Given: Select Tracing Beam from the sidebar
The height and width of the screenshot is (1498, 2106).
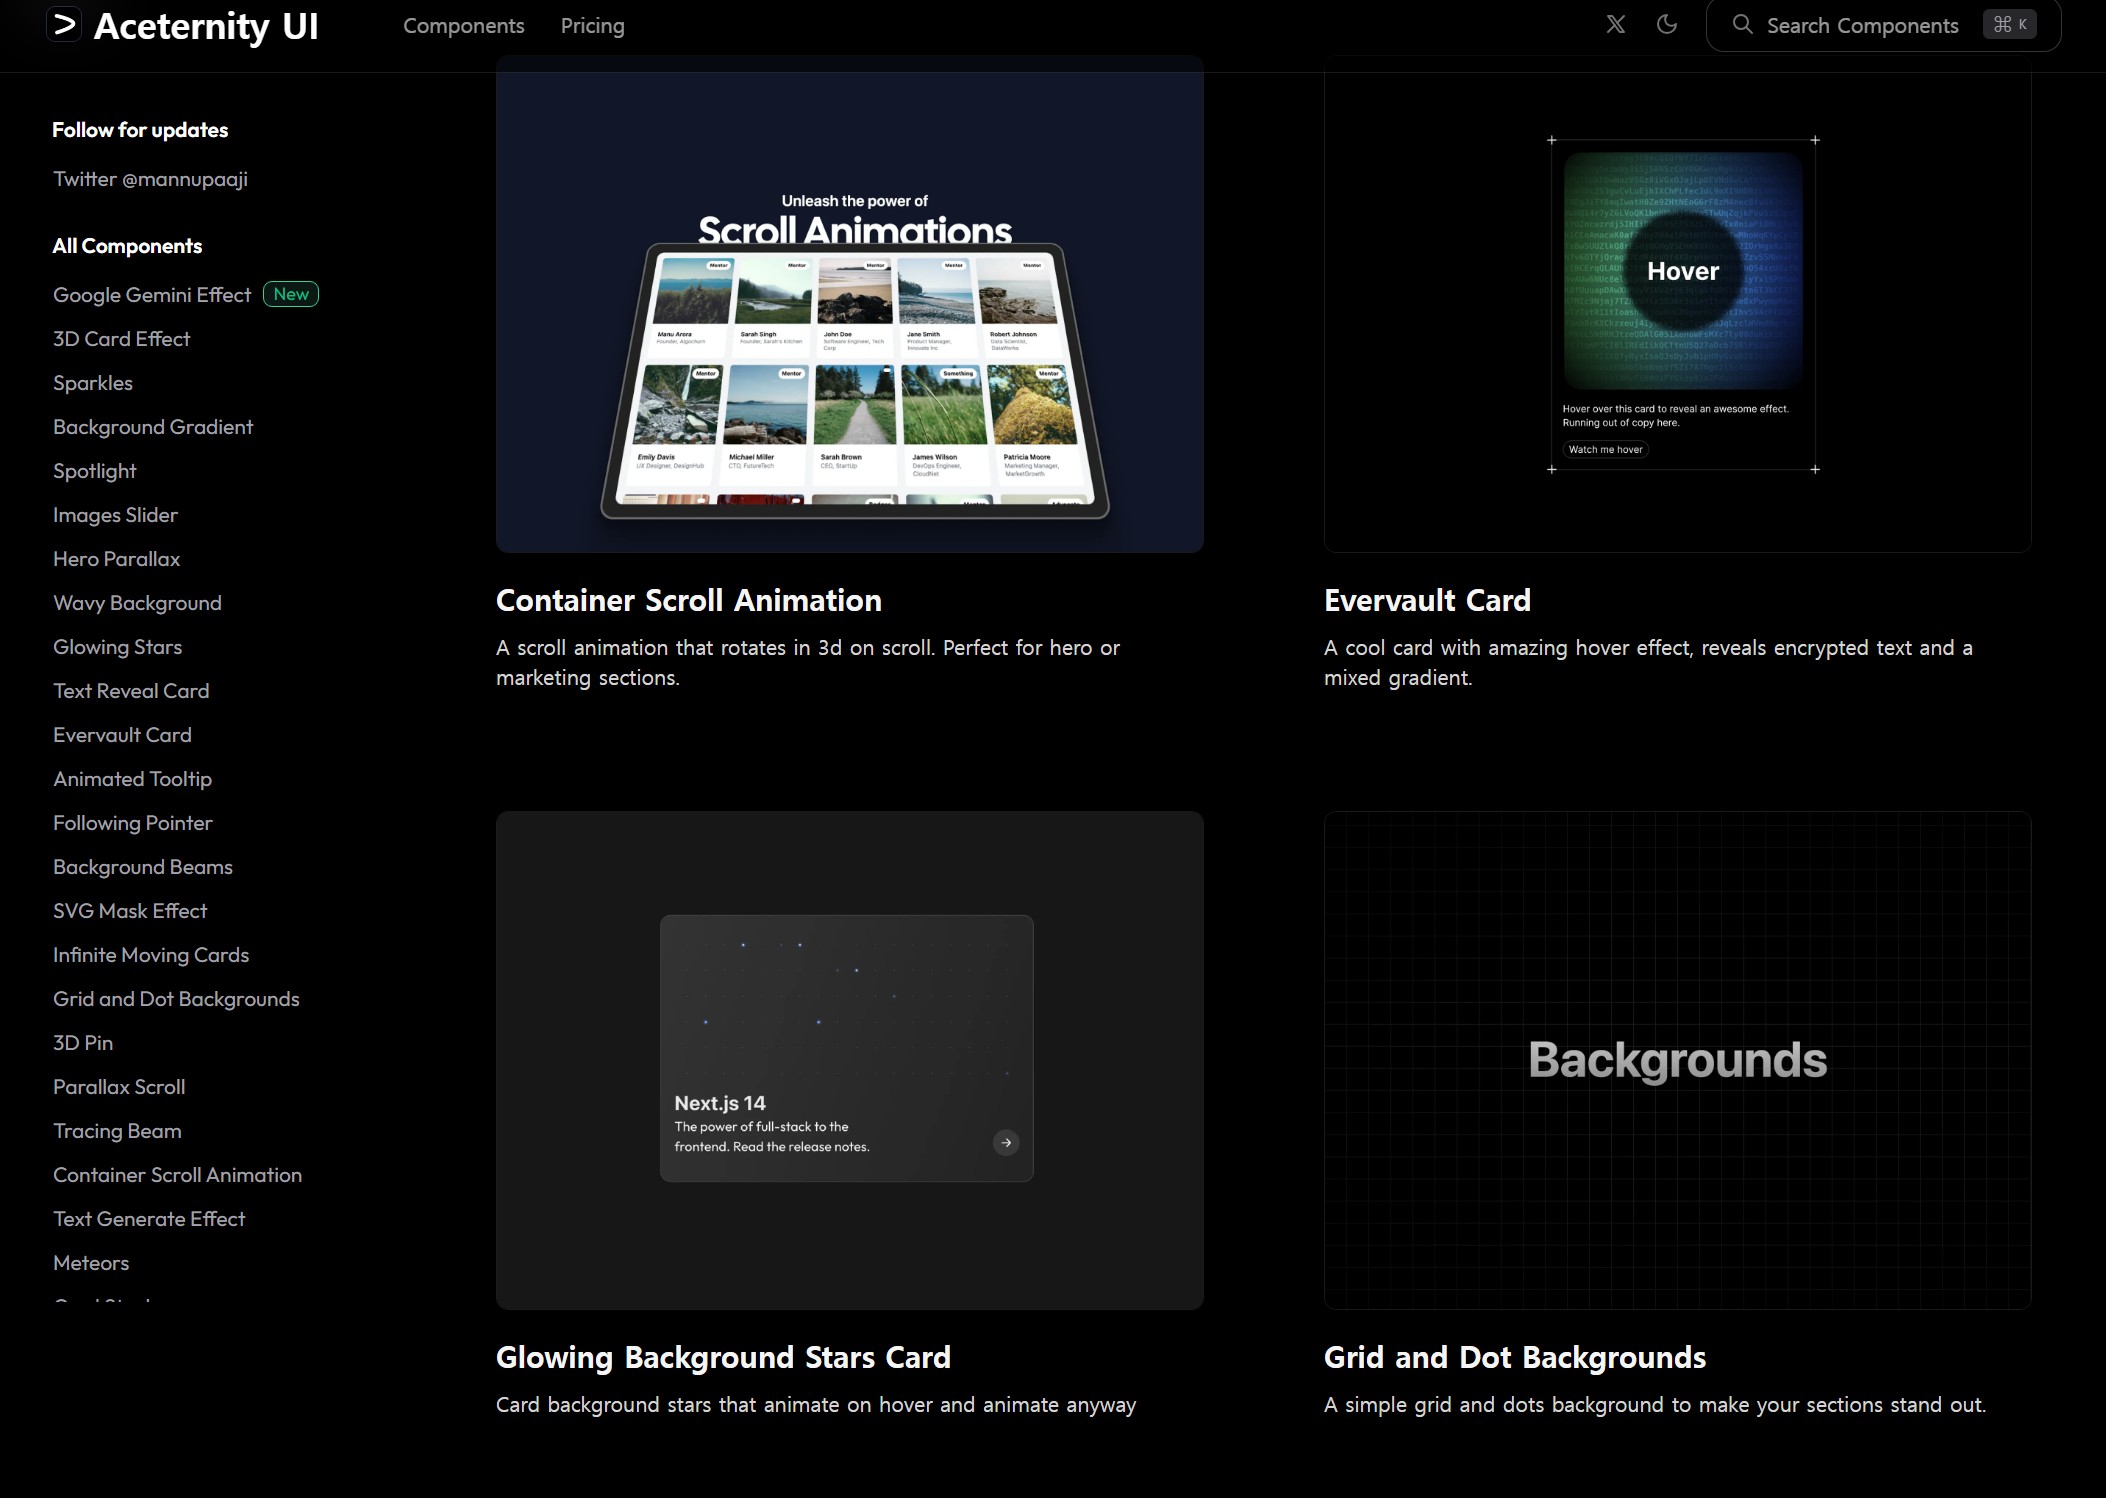Looking at the screenshot, I should [x=117, y=1131].
